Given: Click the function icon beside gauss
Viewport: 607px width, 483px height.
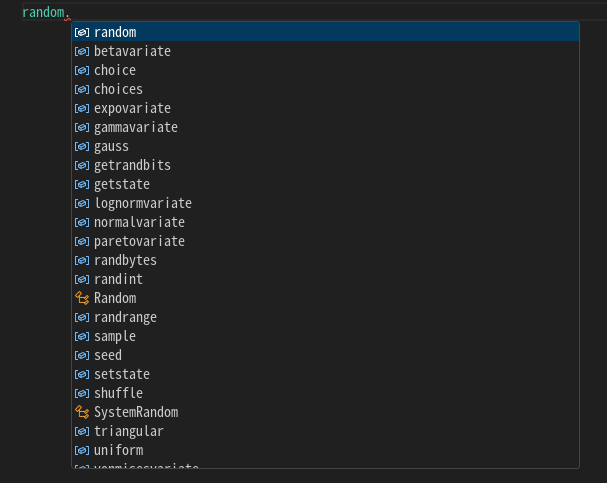Looking at the screenshot, I should point(82,146).
